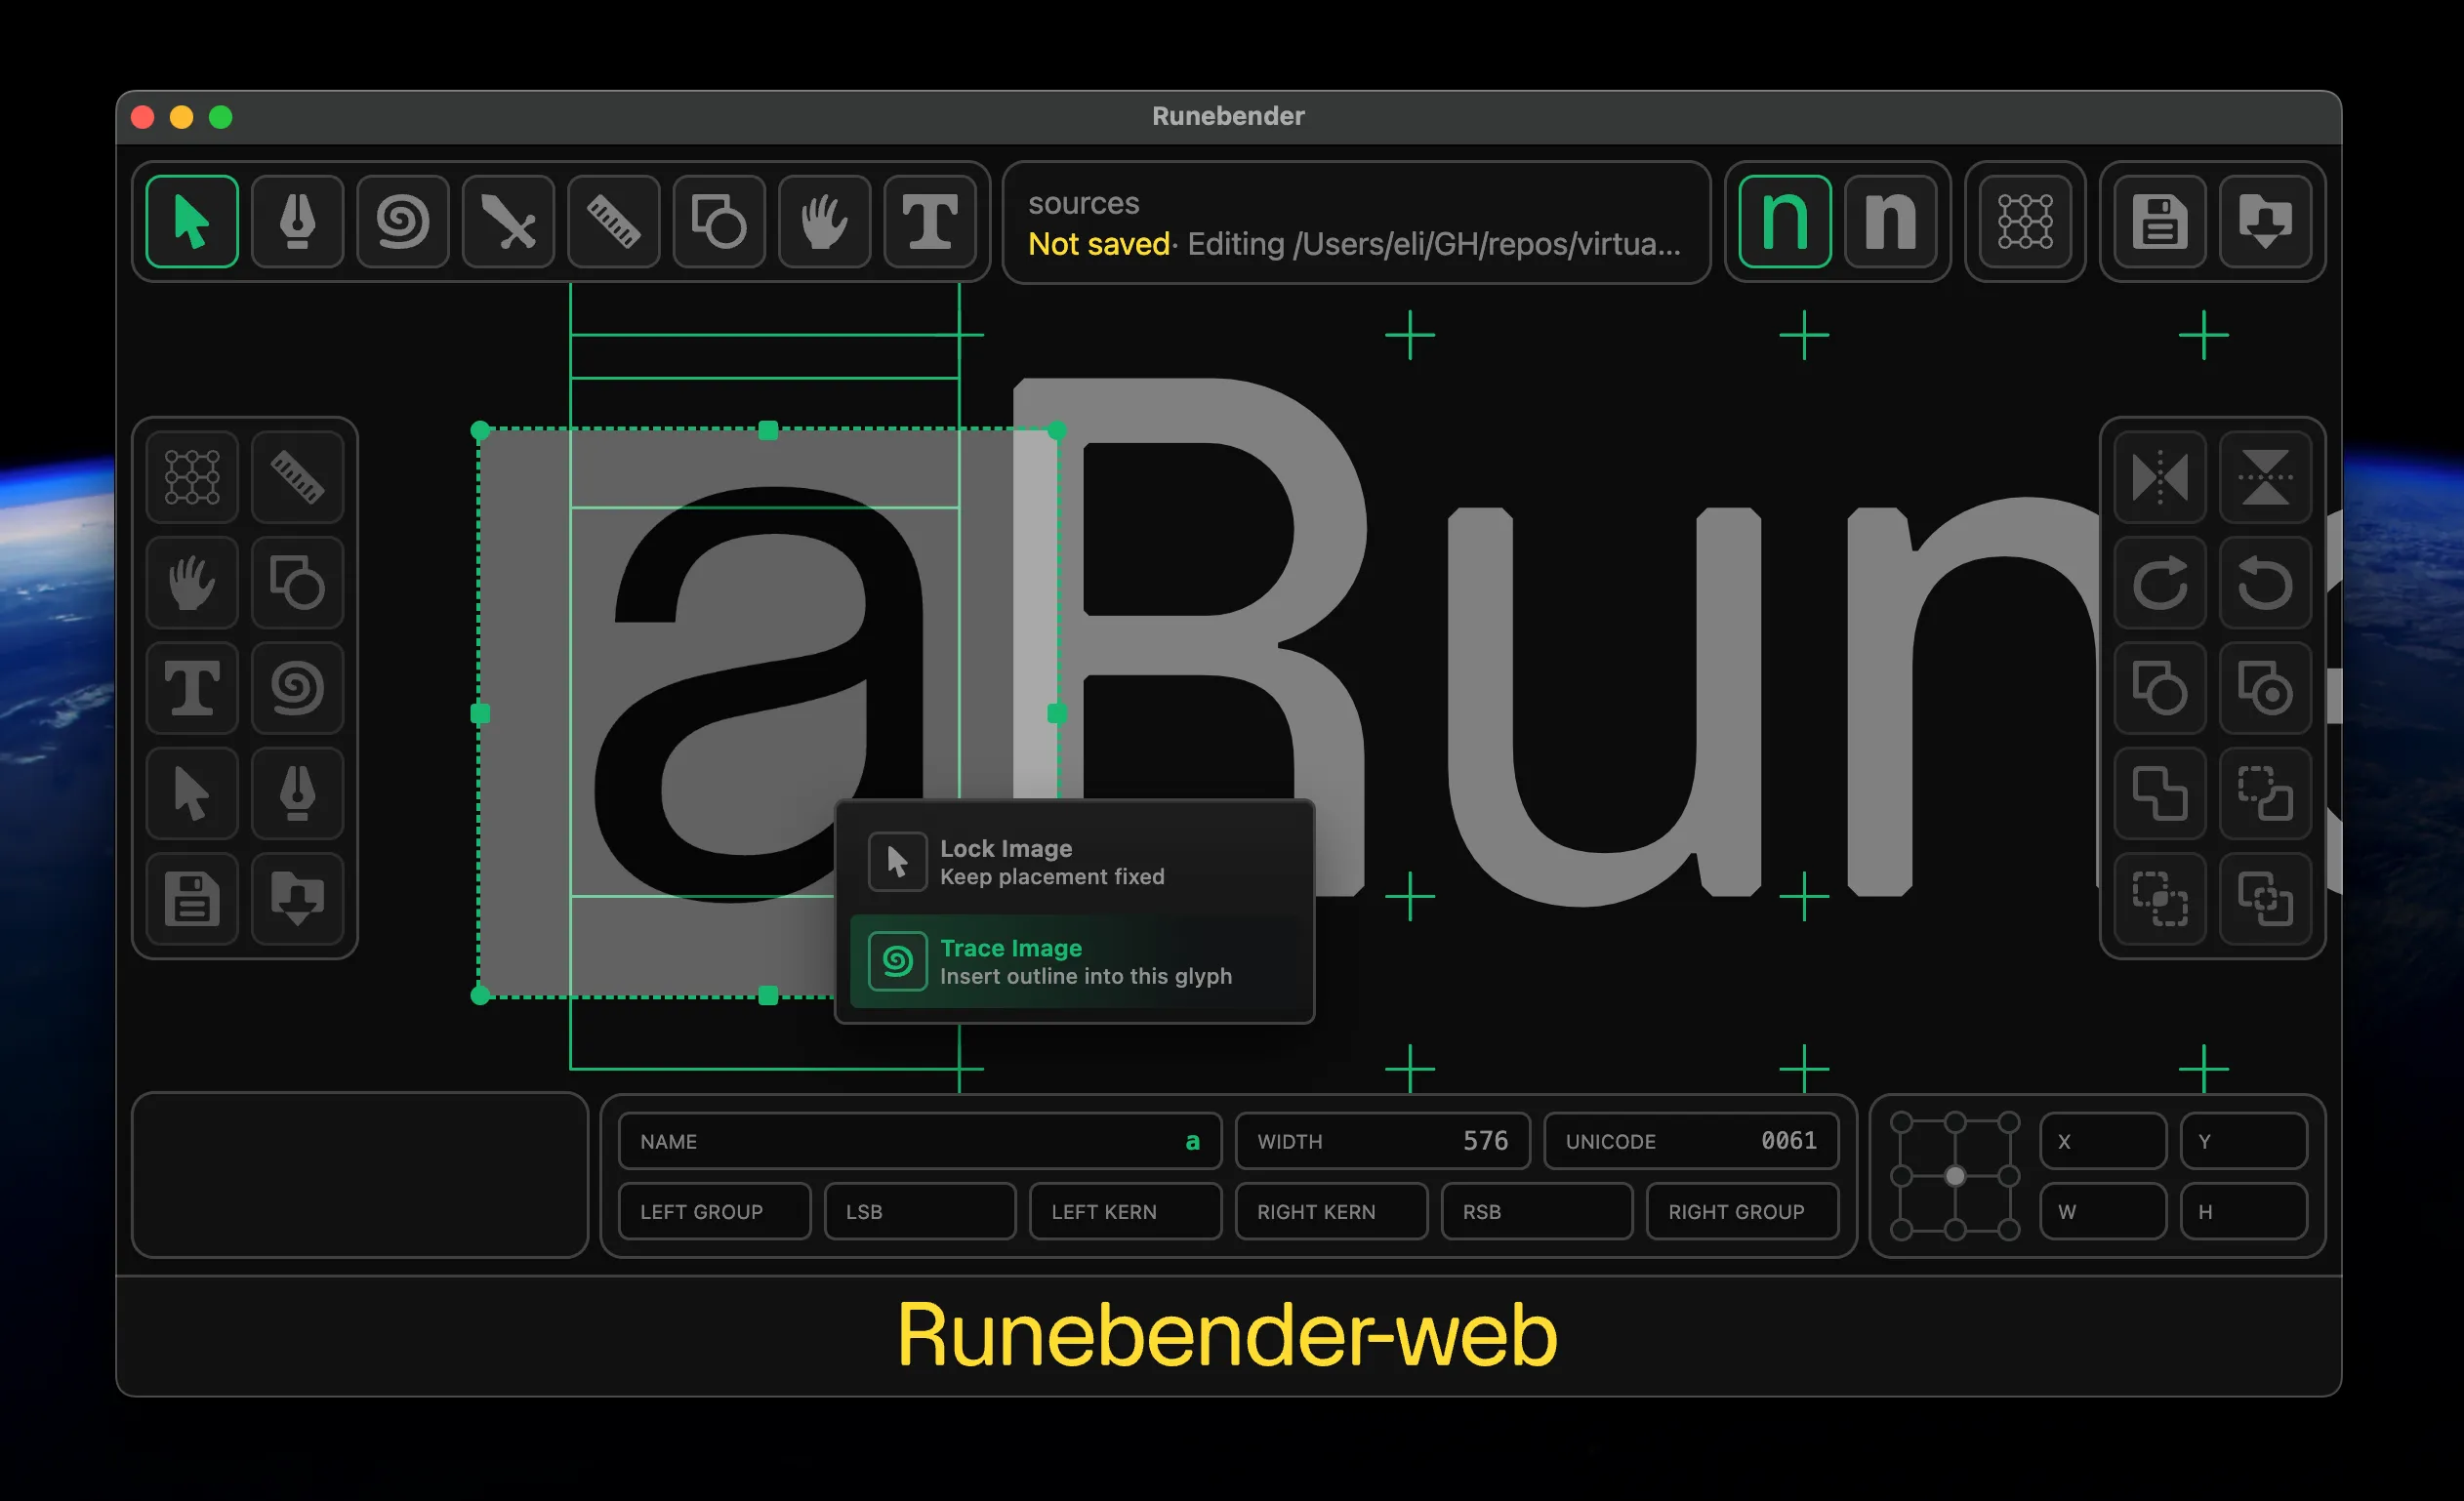Activate the spiral Hyperpen tool in top toolbar
The height and width of the screenshot is (1501, 2464).
coord(403,221)
